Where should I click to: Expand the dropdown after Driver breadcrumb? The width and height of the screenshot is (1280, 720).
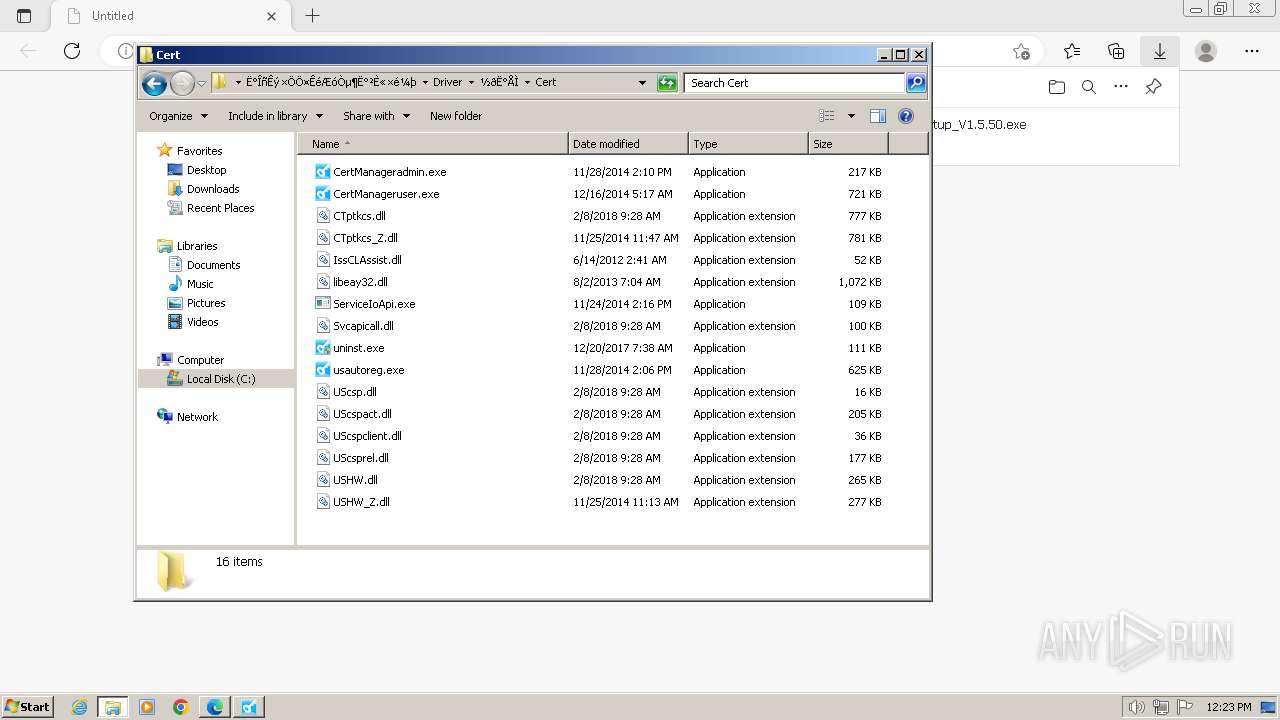click(471, 83)
